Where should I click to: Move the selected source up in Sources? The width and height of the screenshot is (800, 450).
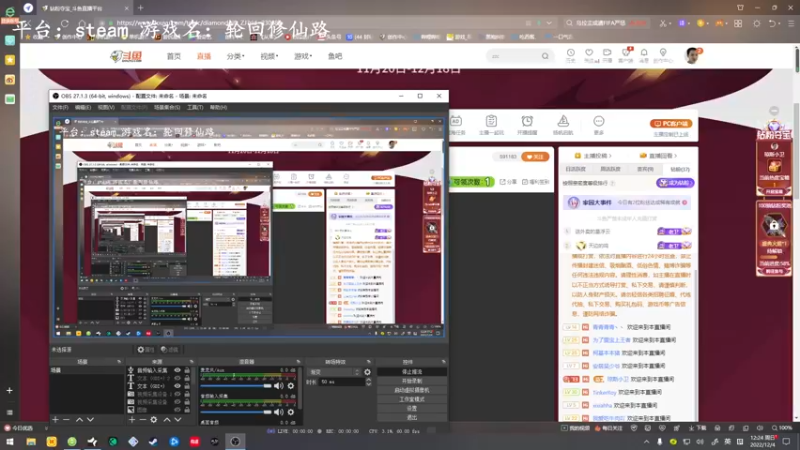[x=167, y=419]
